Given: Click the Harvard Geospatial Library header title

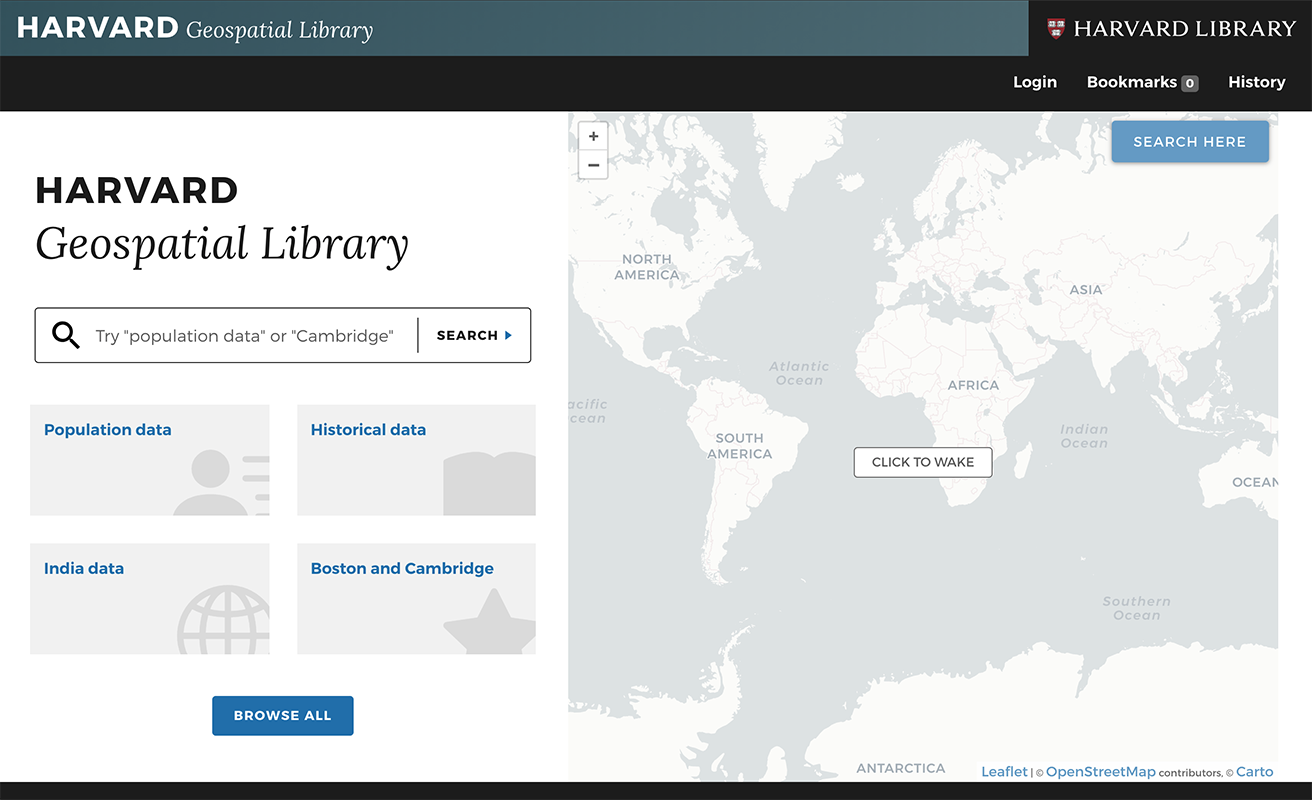Looking at the screenshot, I should point(195,28).
